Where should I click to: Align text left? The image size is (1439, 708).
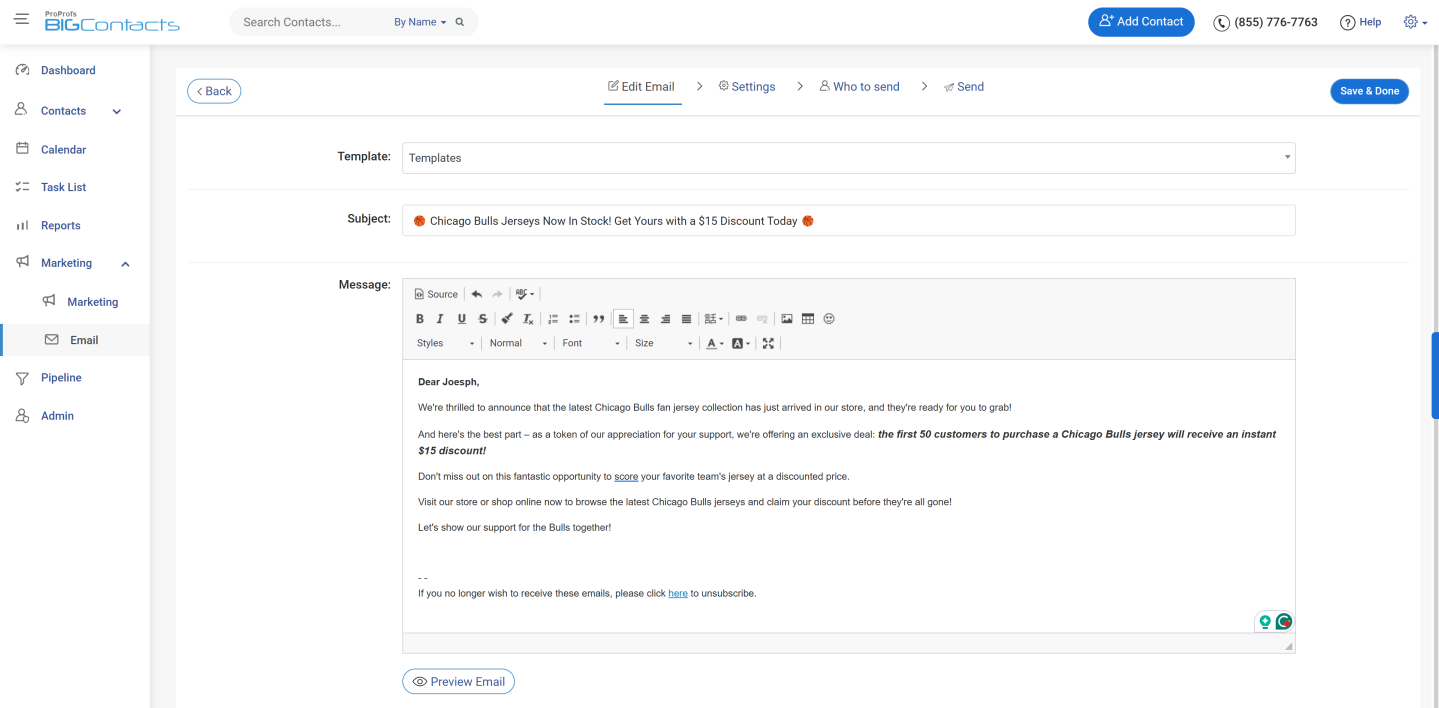tap(623, 319)
